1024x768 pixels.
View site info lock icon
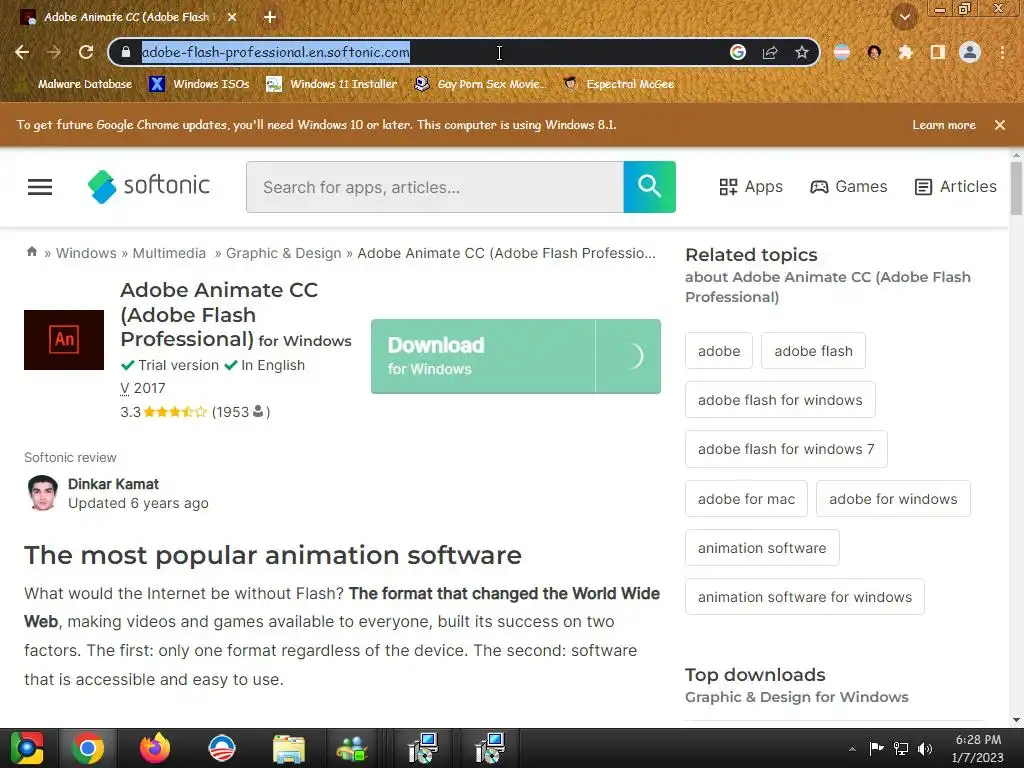click(126, 52)
